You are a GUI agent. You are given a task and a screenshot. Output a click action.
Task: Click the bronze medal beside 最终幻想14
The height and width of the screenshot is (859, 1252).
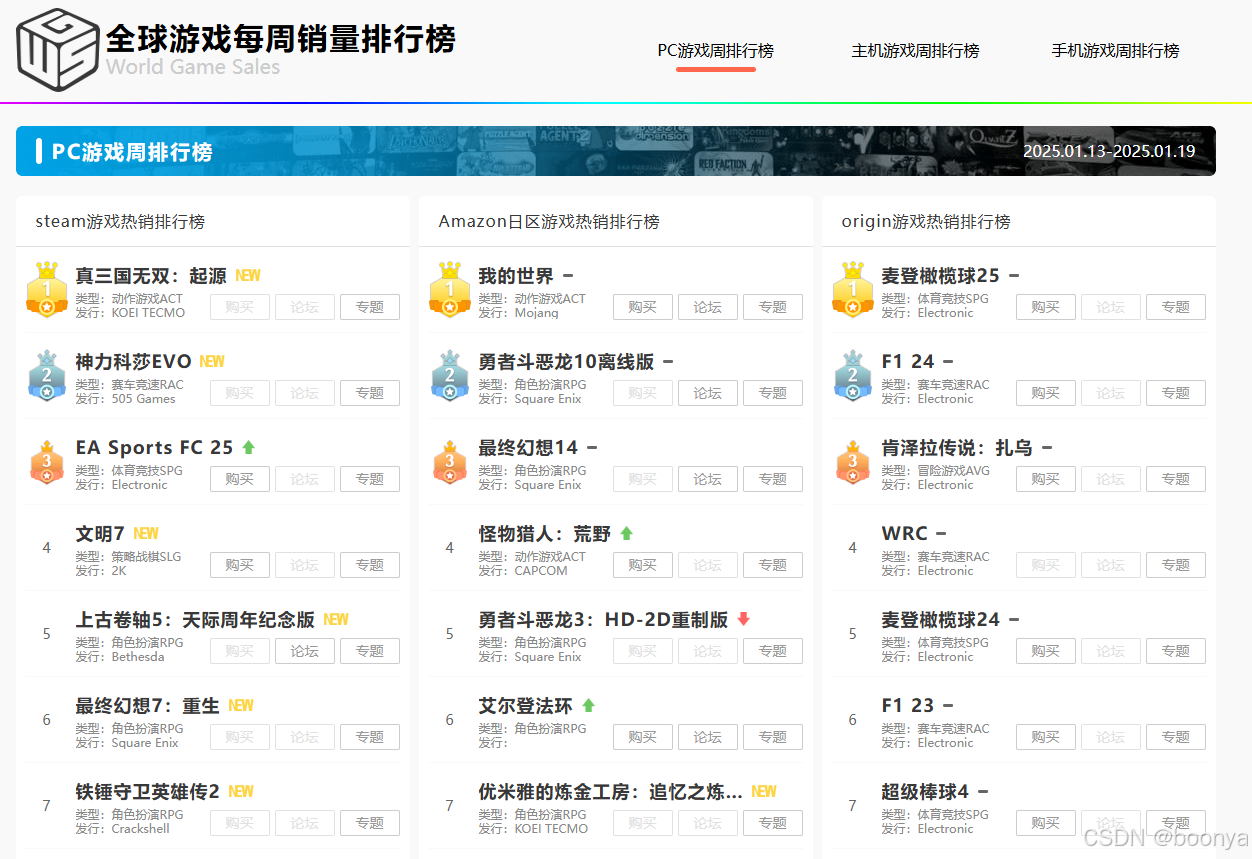pos(449,462)
